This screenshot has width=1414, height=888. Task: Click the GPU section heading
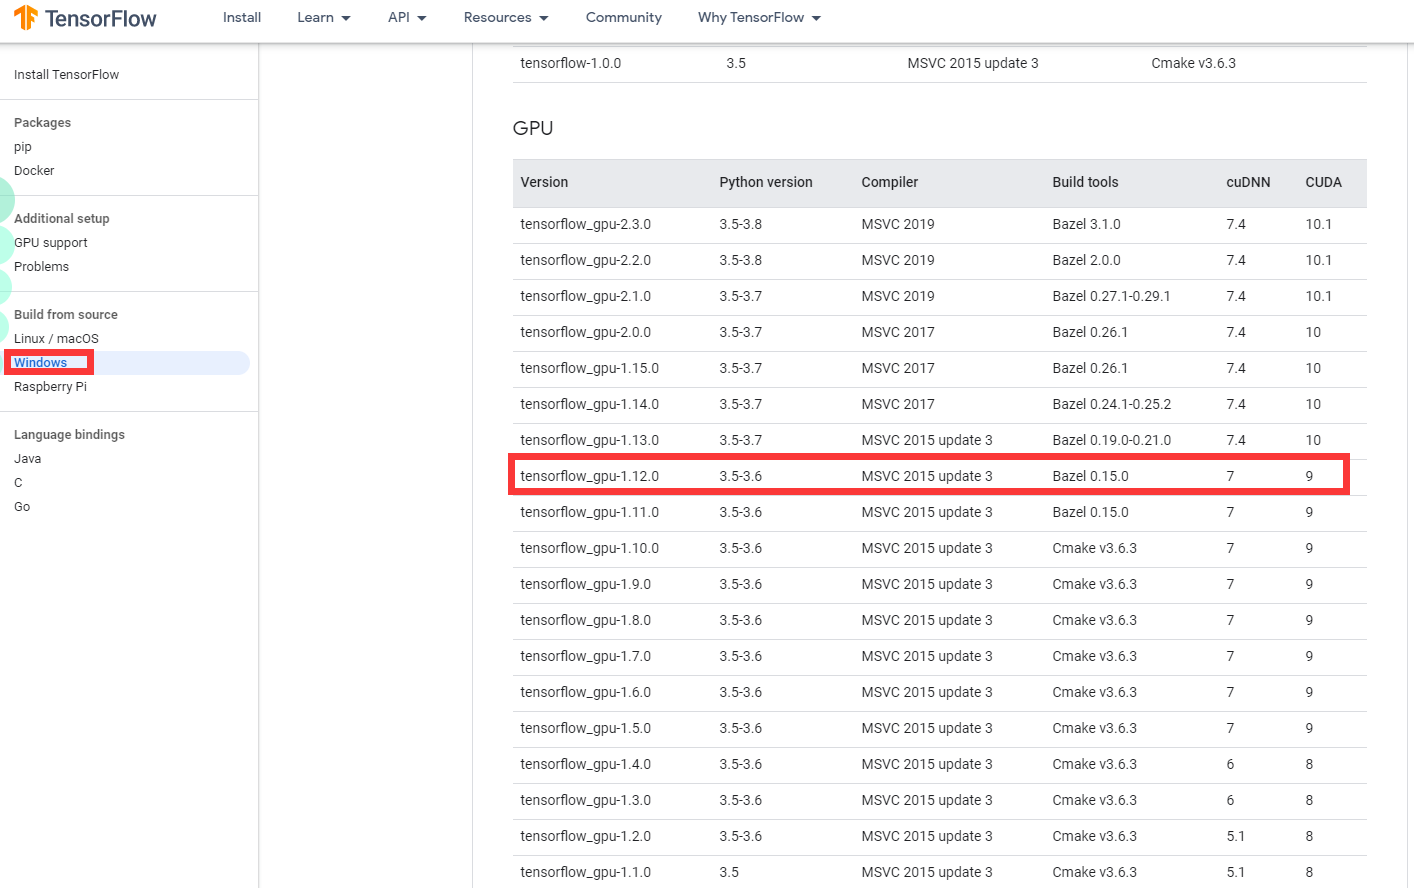point(533,128)
